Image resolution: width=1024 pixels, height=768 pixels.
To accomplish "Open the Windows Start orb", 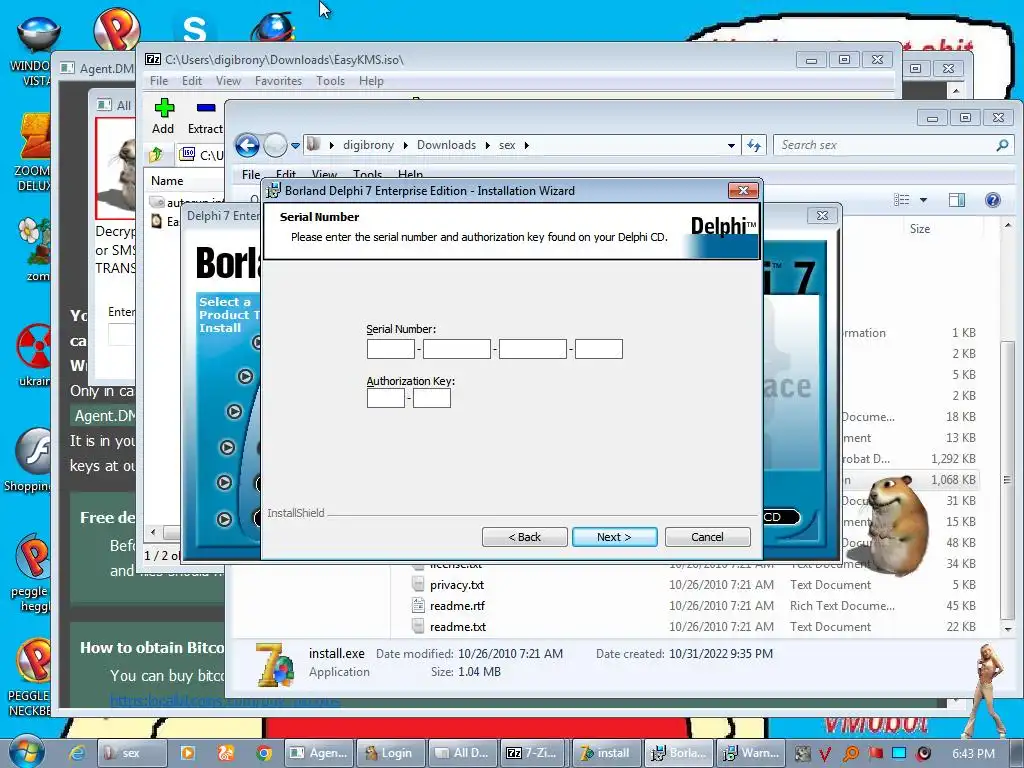I will tap(26, 751).
